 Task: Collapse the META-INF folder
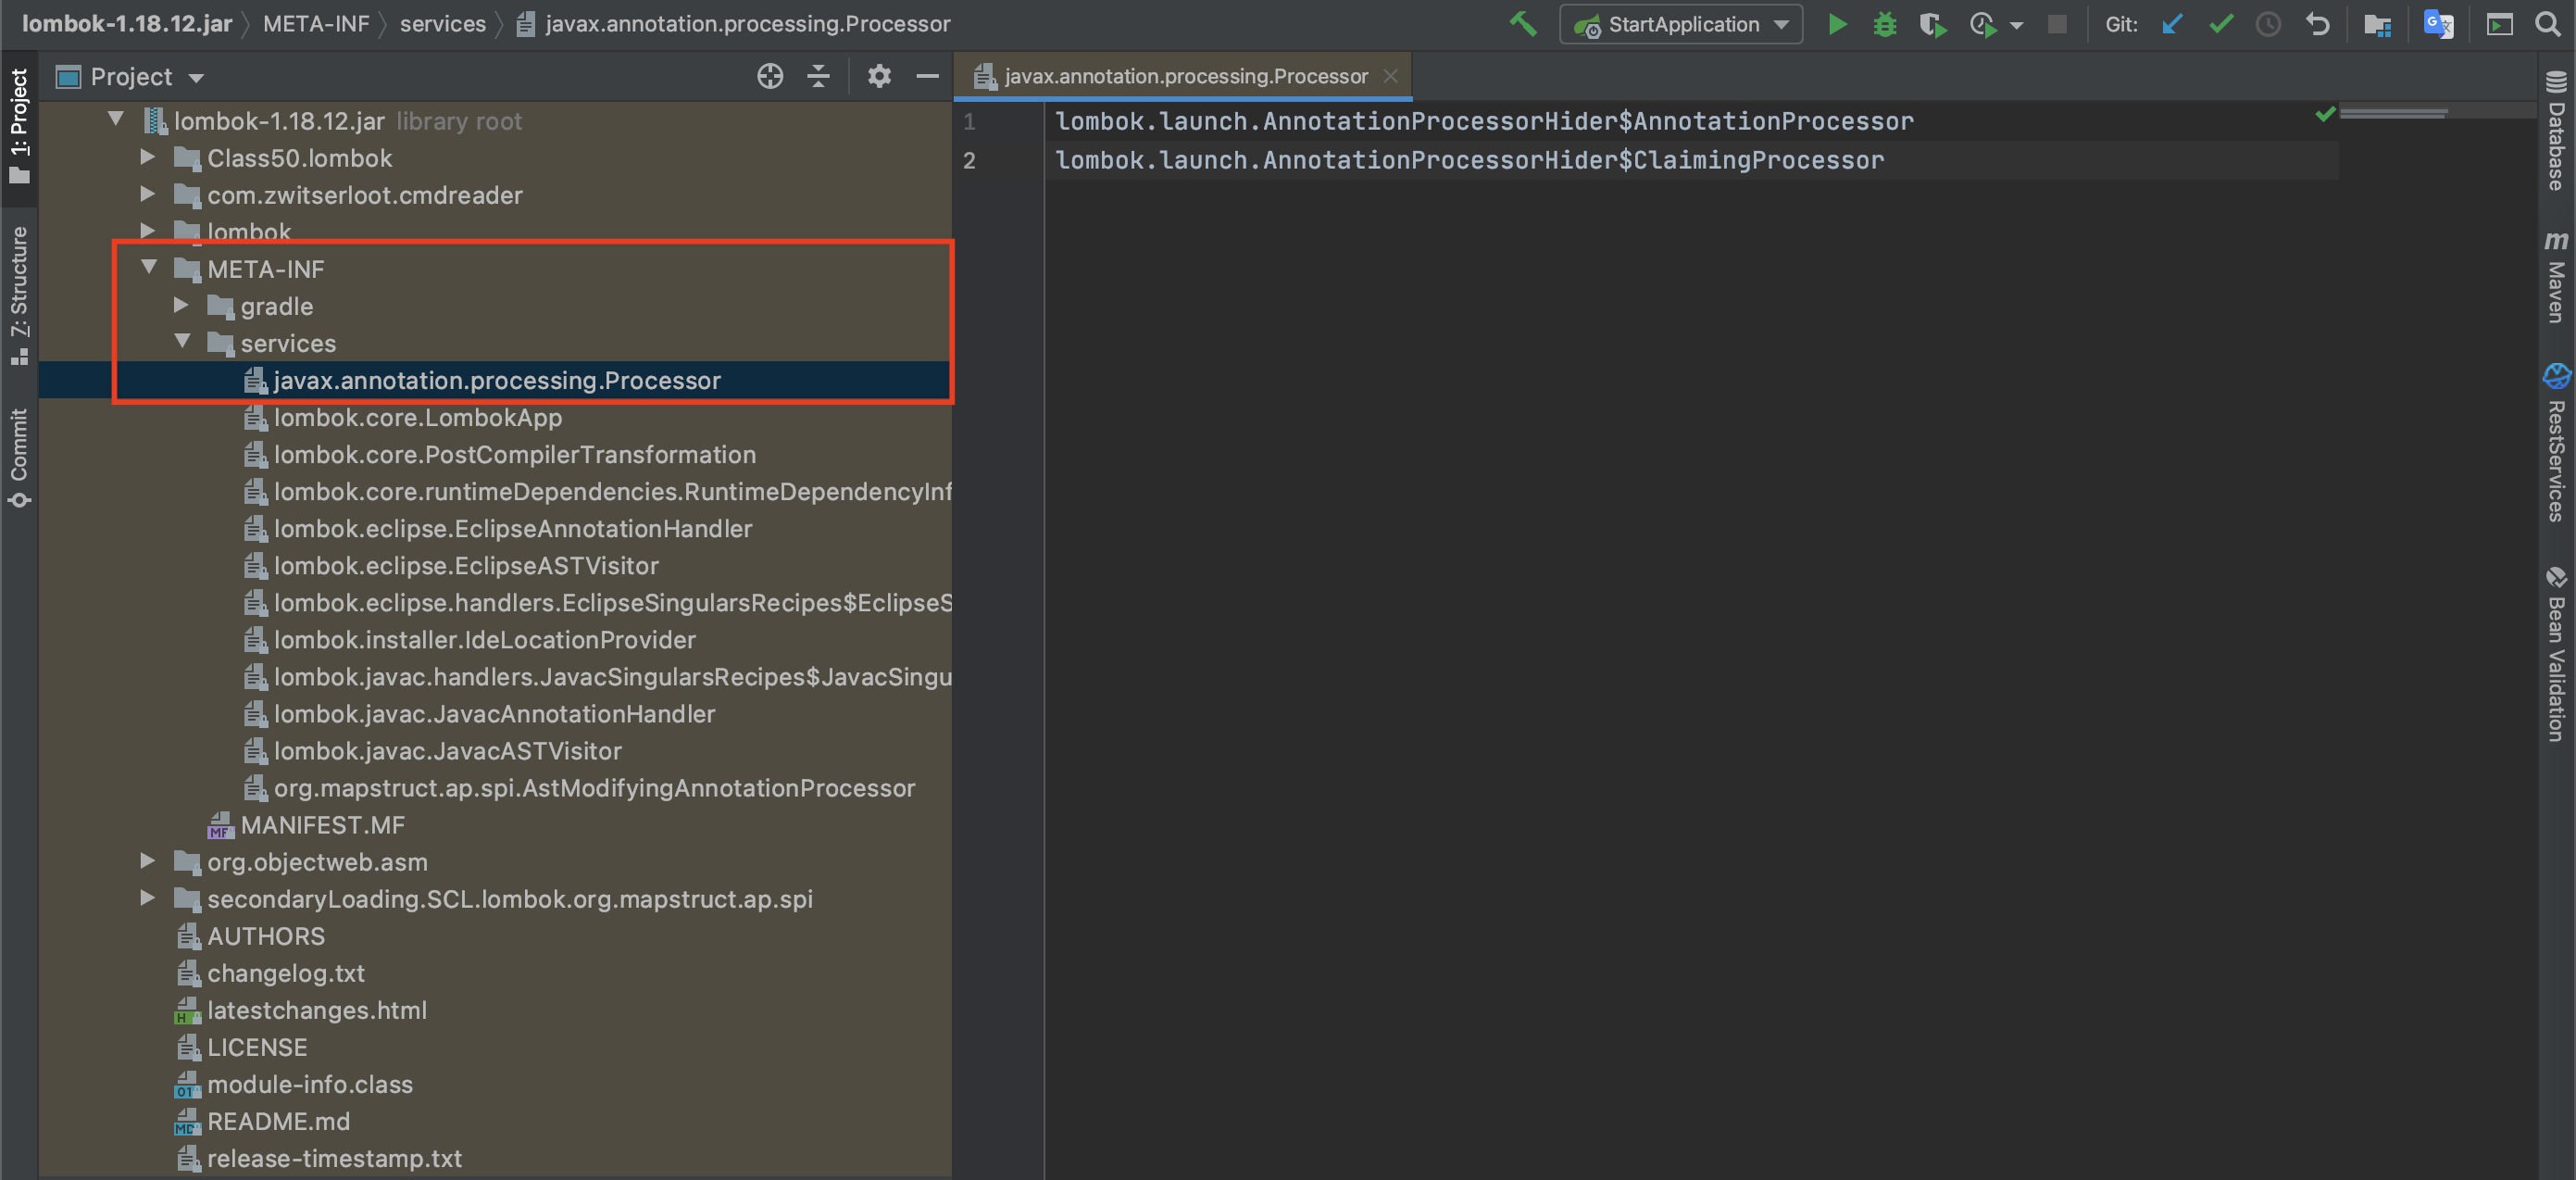pyautogui.click(x=150, y=267)
